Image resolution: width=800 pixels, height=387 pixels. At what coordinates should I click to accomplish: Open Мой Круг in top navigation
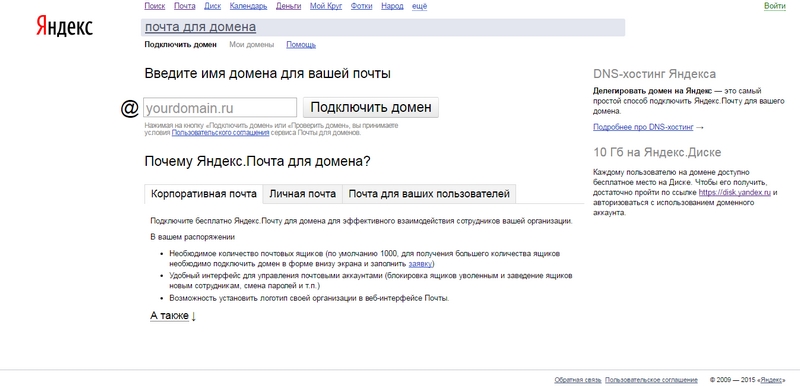[x=326, y=6]
